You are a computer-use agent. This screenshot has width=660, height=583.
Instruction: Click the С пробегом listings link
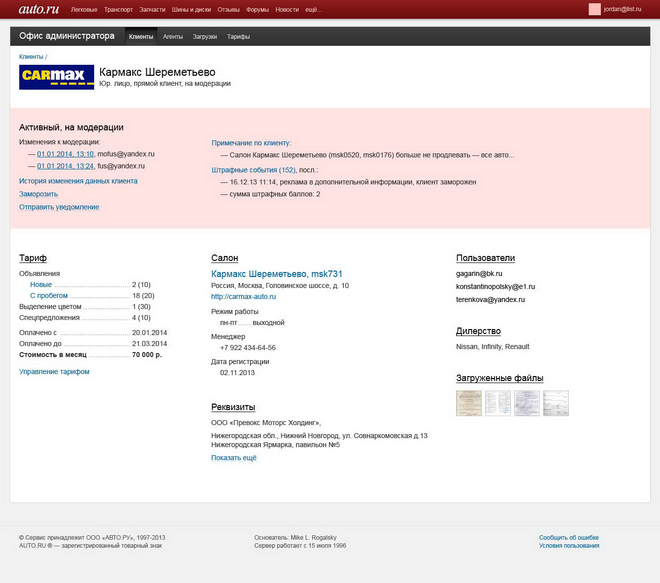point(49,295)
